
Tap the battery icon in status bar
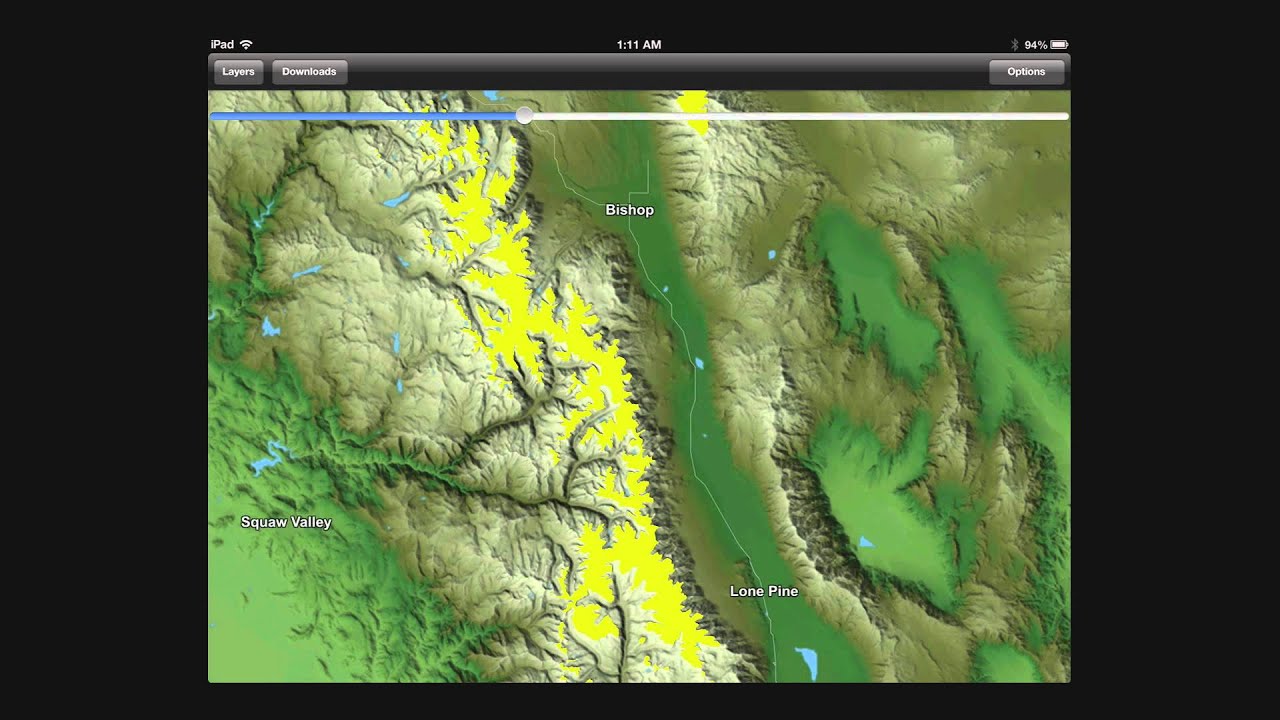[x=1059, y=45]
